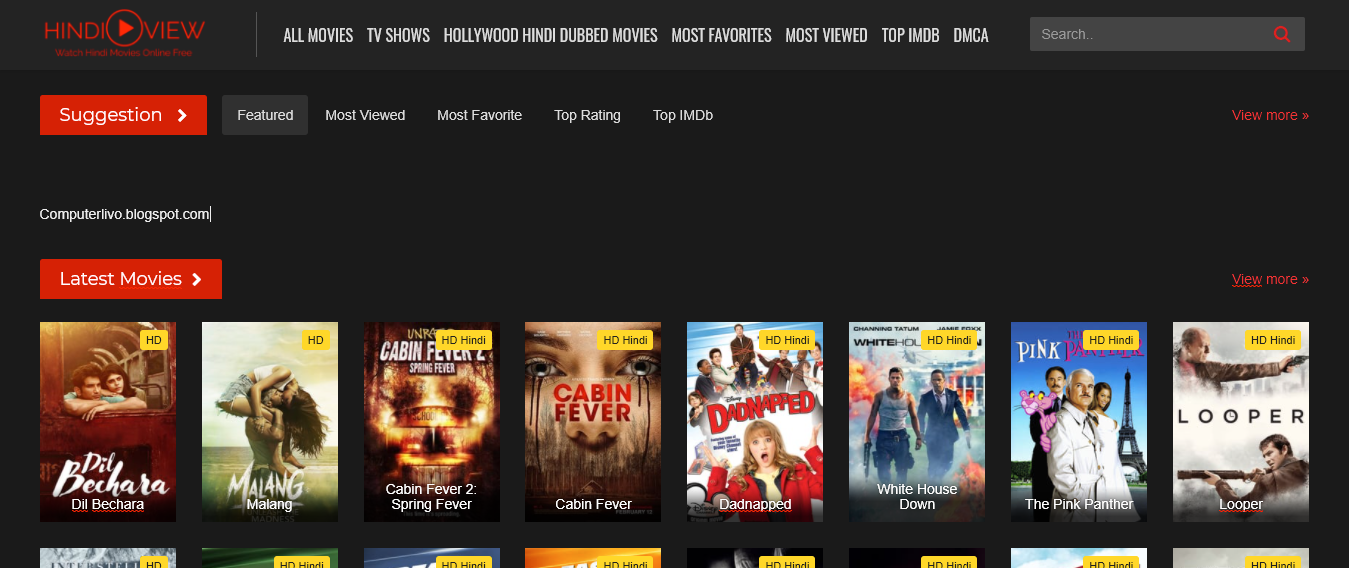The width and height of the screenshot is (1349, 568).
Task: Open the TV Shows menu
Action: click(398, 35)
